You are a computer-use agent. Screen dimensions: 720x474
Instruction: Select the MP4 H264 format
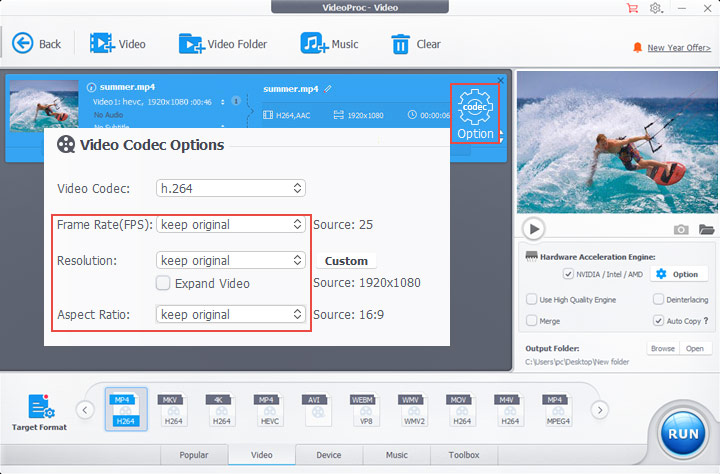[x=126, y=409]
